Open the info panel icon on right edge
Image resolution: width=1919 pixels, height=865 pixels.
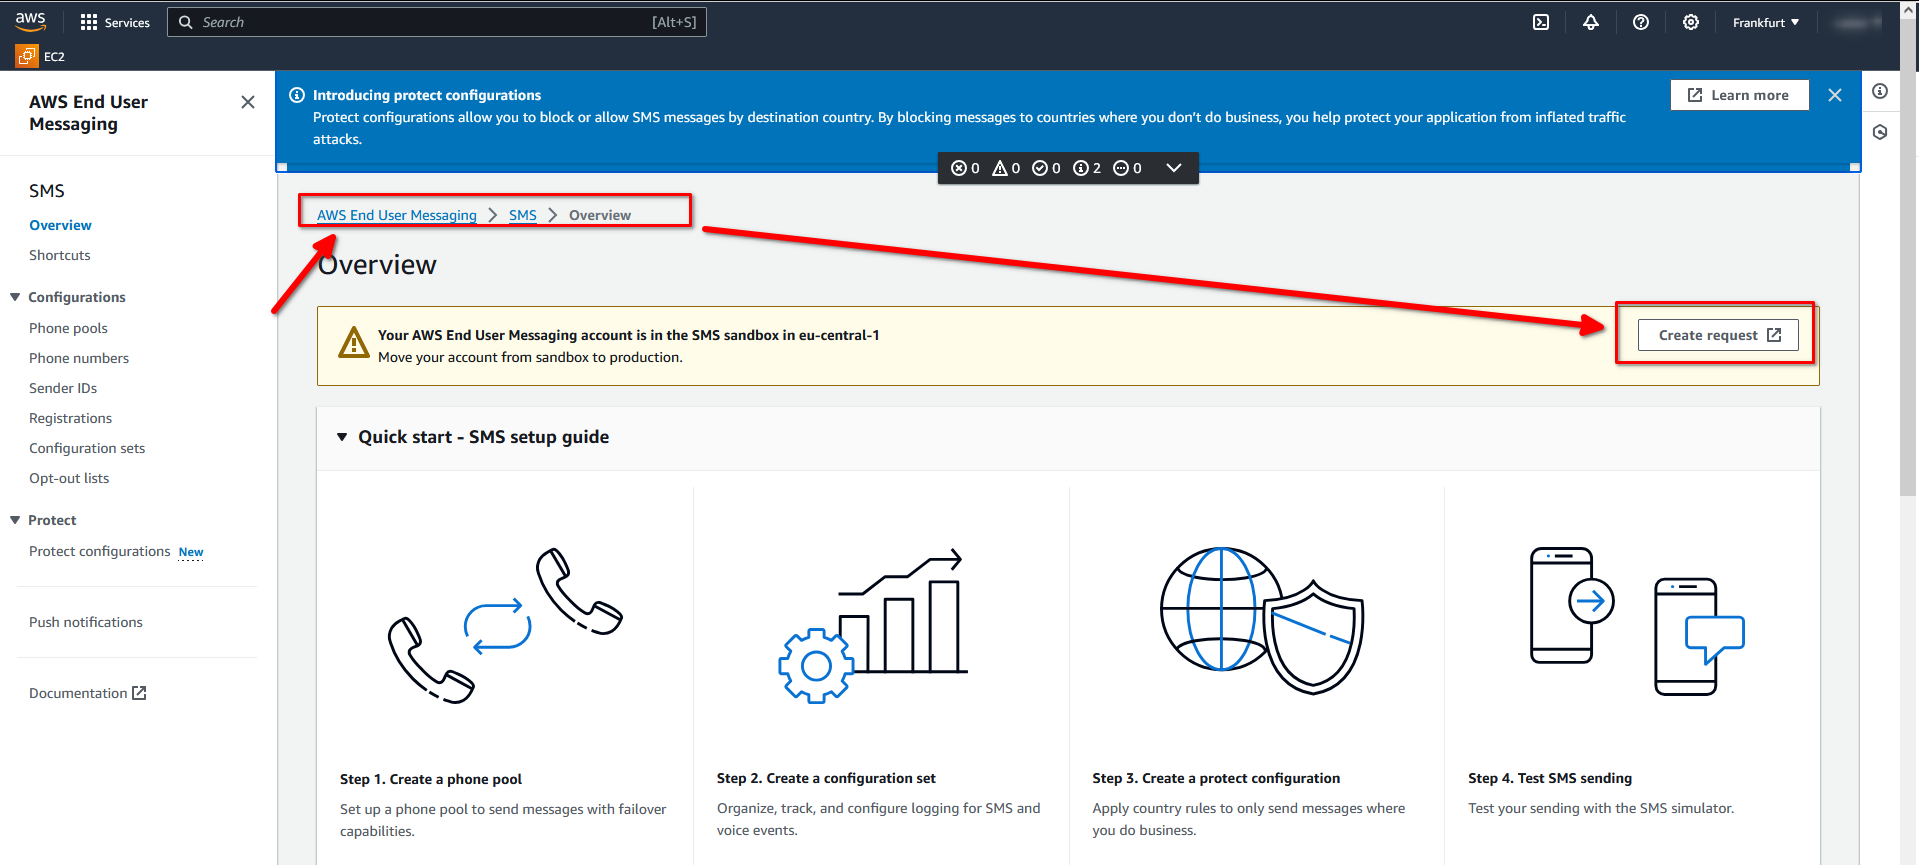[1880, 92]
